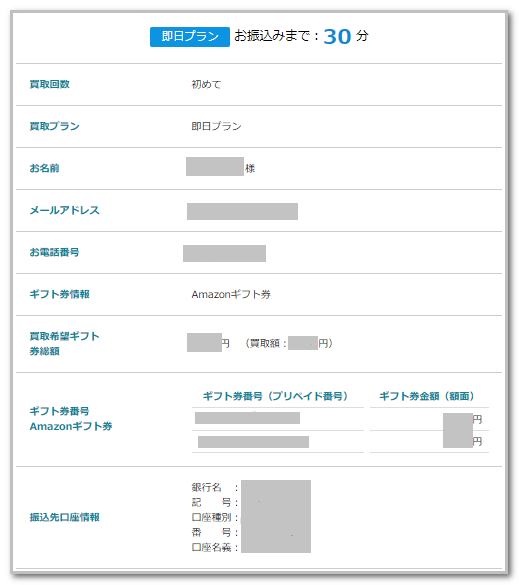The height and width of the screenshot is (585, 519).
Task: Select the 買取回数 label
Action: (x=50, y=84)
